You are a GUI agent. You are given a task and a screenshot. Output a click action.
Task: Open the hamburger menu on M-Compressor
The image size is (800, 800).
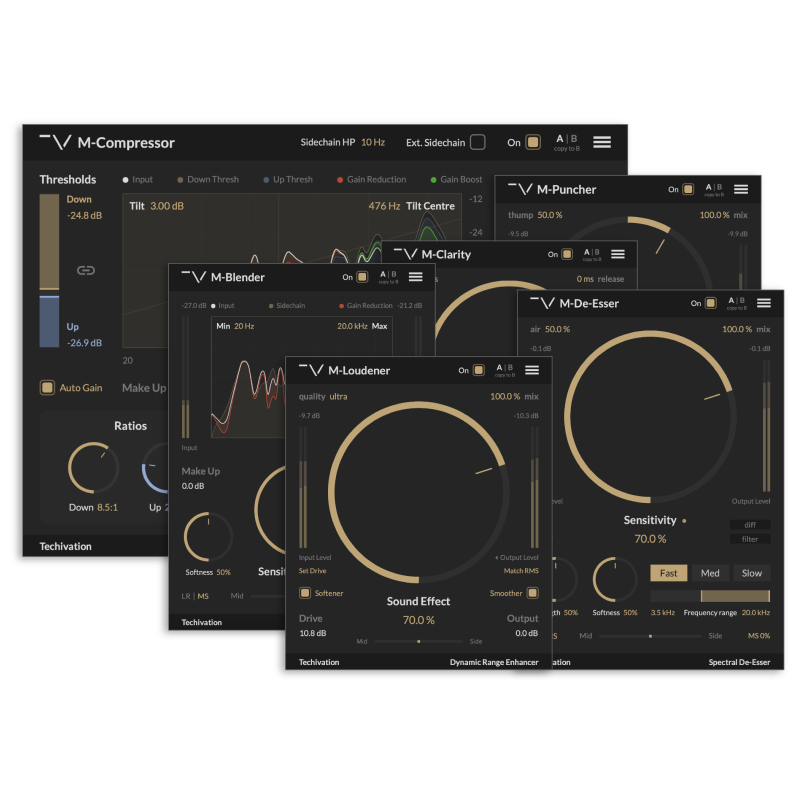coord(601,141)
